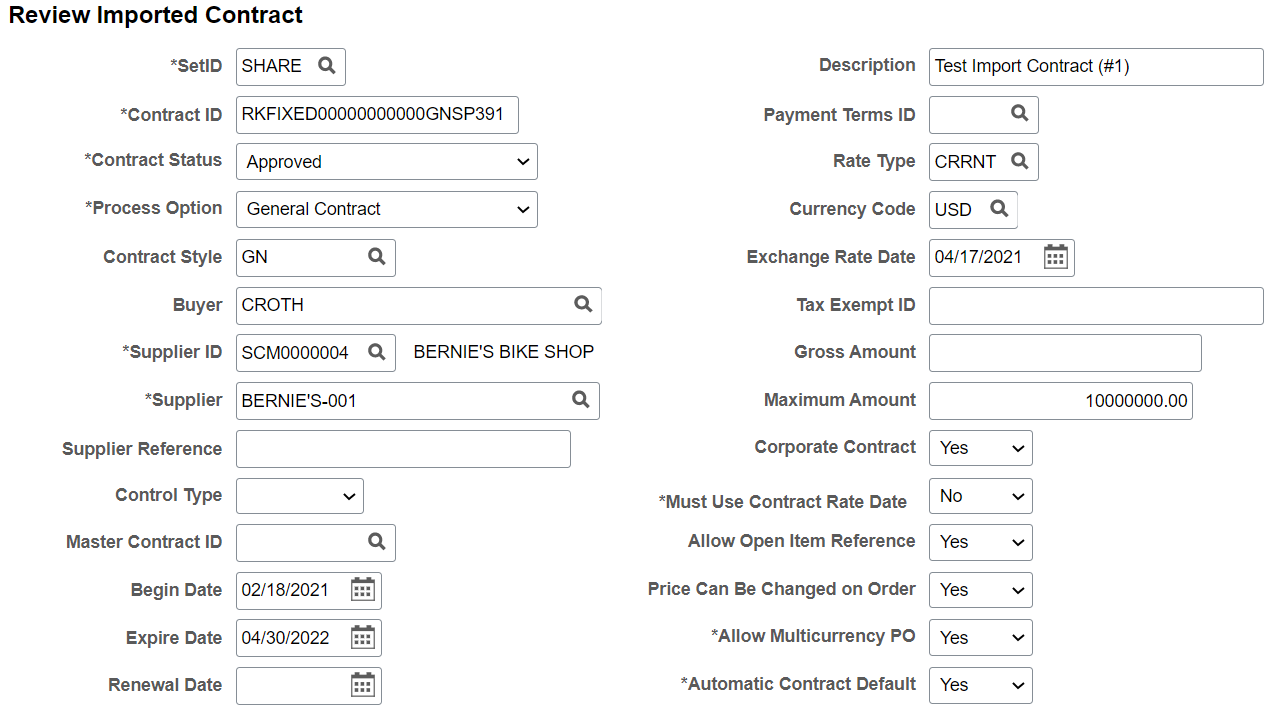The height and width of the screenshot is (713, 1286).
Task: Open the Exchange Rate Date calendar picker
Action: 1055,257
